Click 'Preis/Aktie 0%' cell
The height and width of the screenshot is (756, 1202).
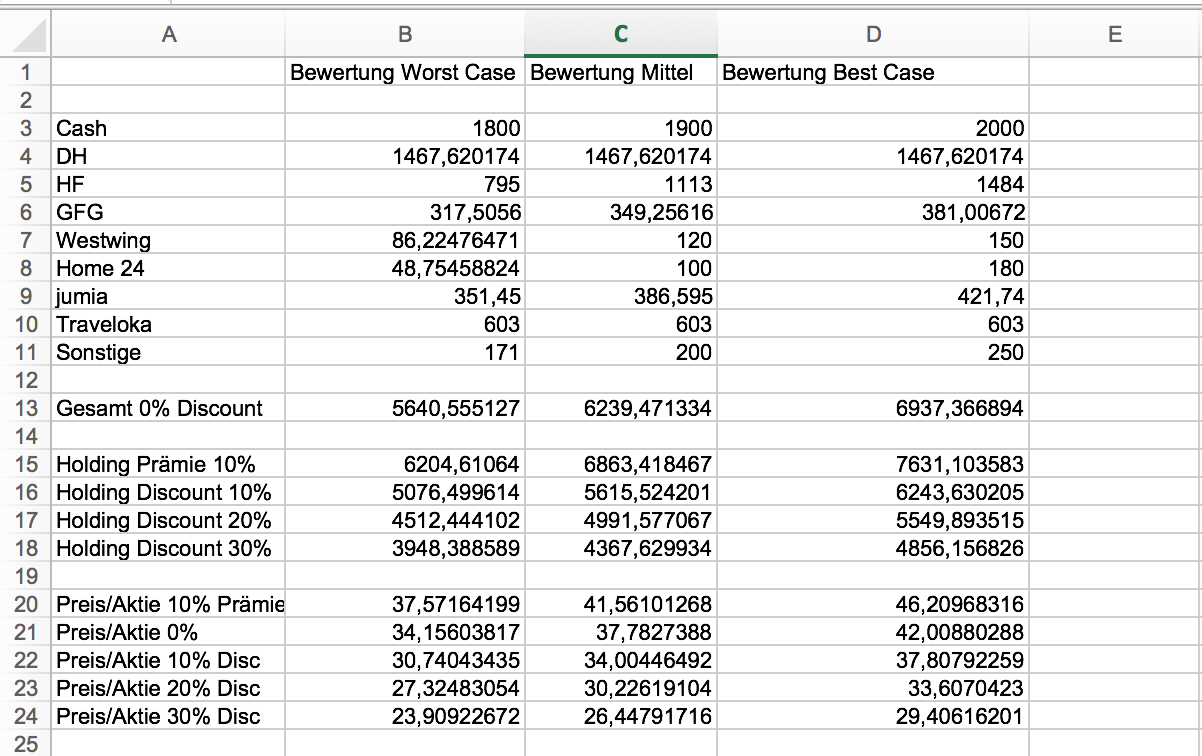(168, 632)
